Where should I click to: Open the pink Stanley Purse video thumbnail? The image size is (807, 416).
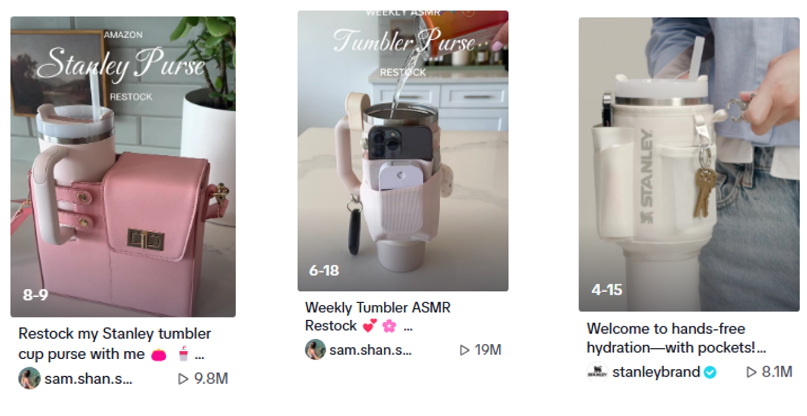pyautogui.click(x=123, y=166)
